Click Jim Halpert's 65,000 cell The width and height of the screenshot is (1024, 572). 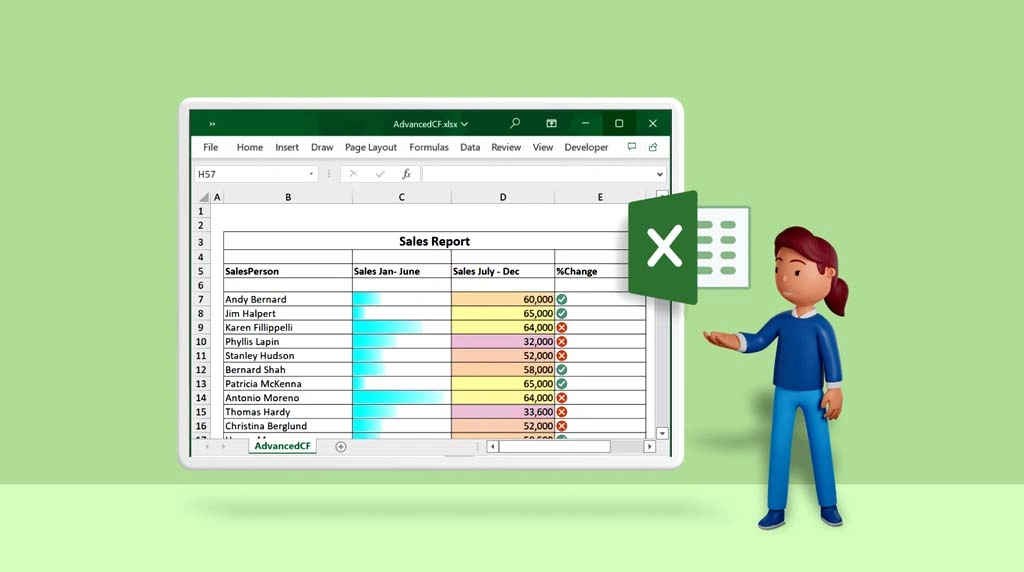coord(503,313)
